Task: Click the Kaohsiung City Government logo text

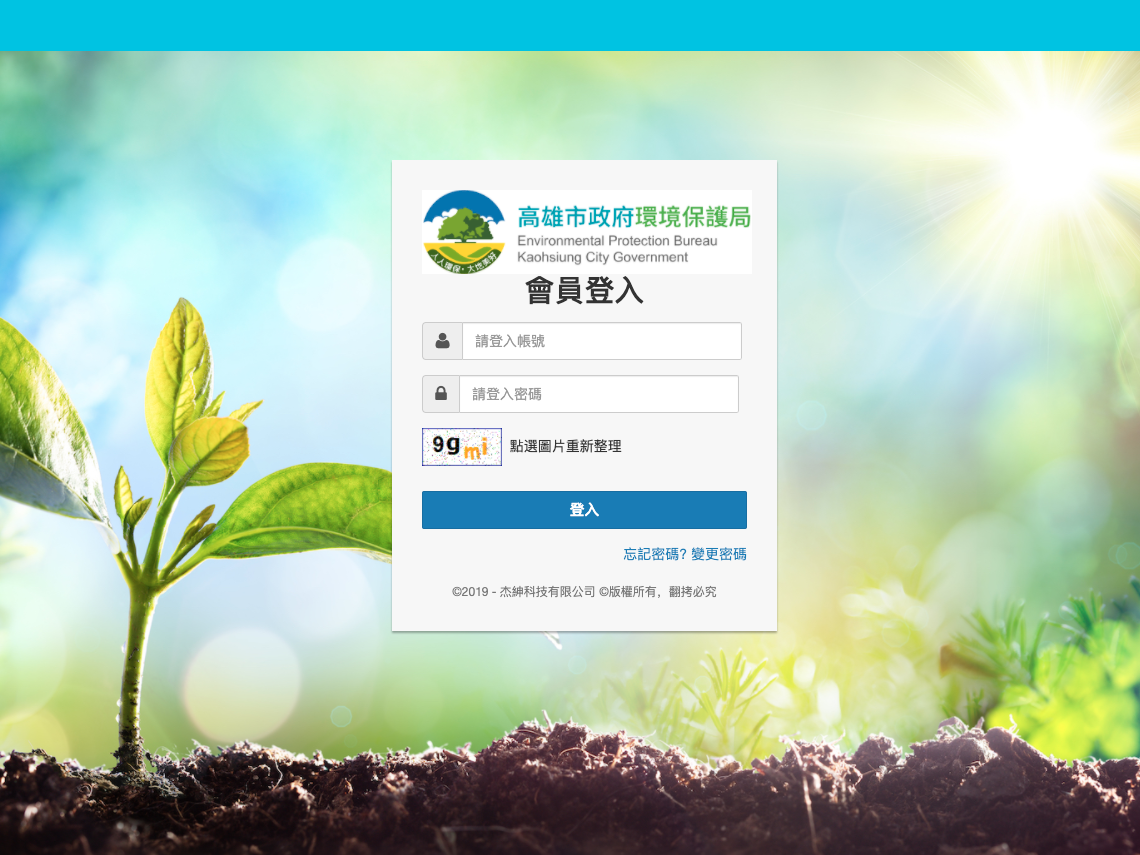Action: pyautogui.click(x=602, y=257)
